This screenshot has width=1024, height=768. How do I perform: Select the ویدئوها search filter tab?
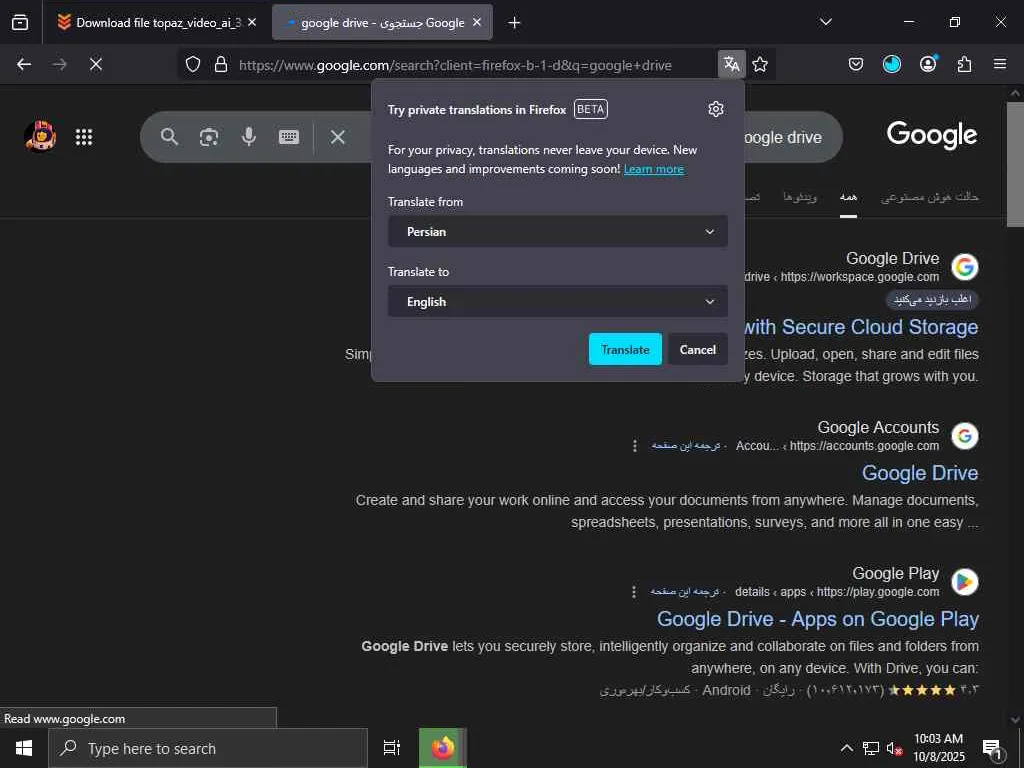(x=800, y=197)
